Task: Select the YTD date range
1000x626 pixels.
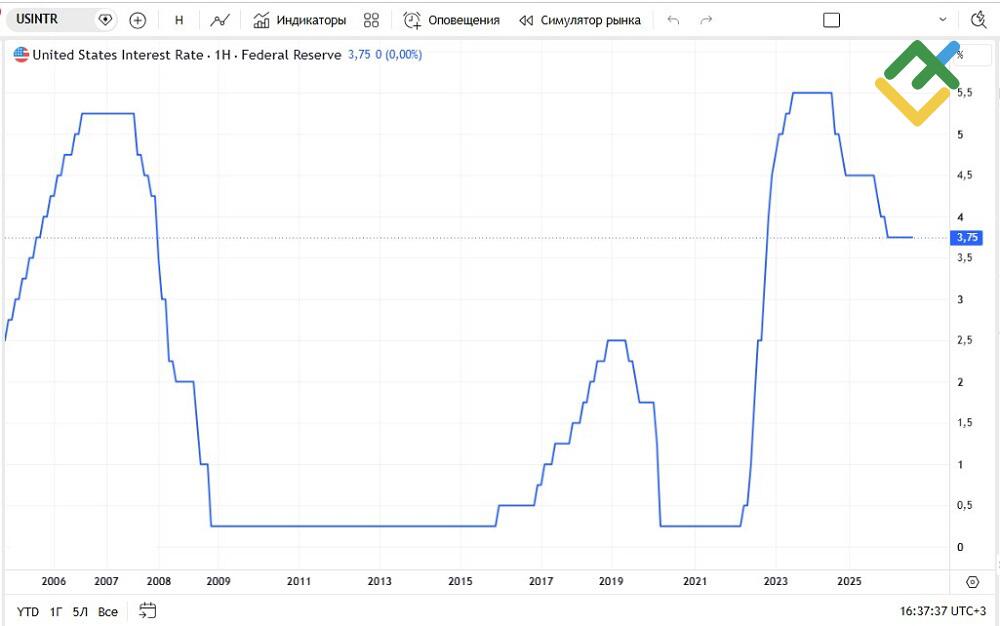Action: (27, 612)
